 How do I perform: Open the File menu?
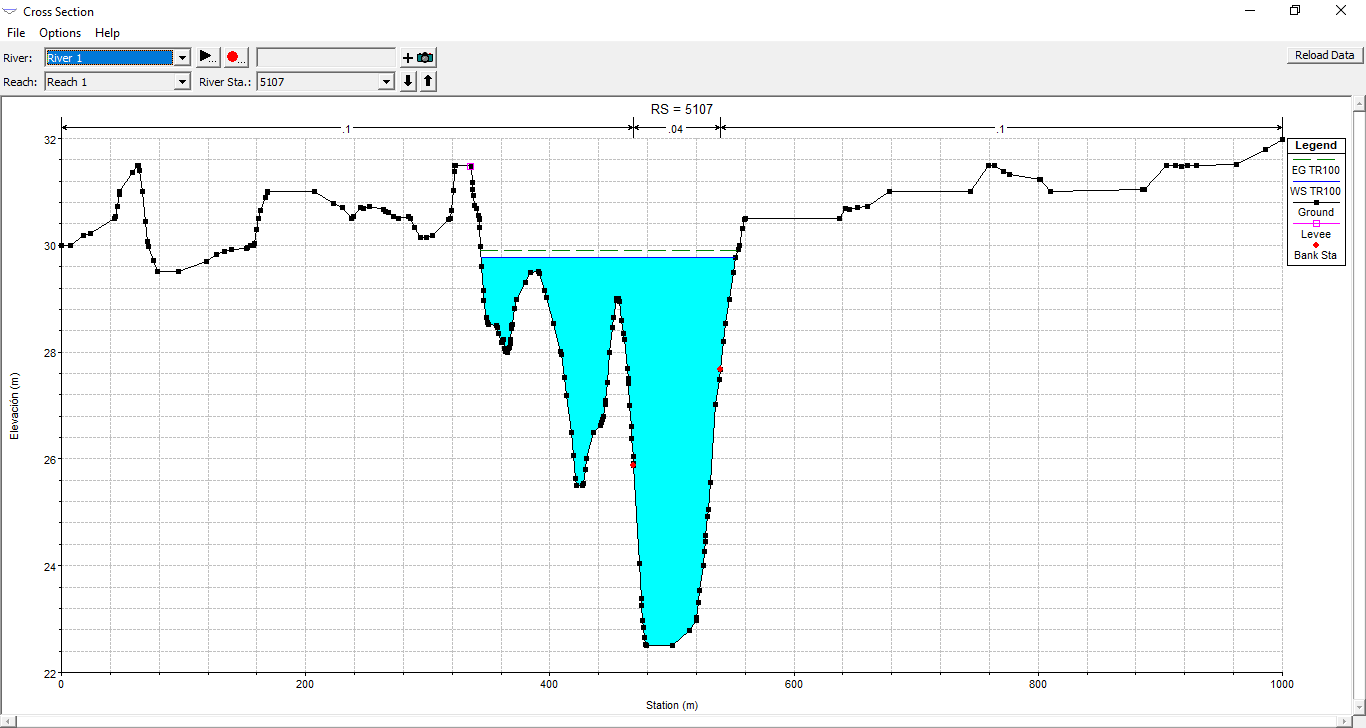(x=16, y=33)
